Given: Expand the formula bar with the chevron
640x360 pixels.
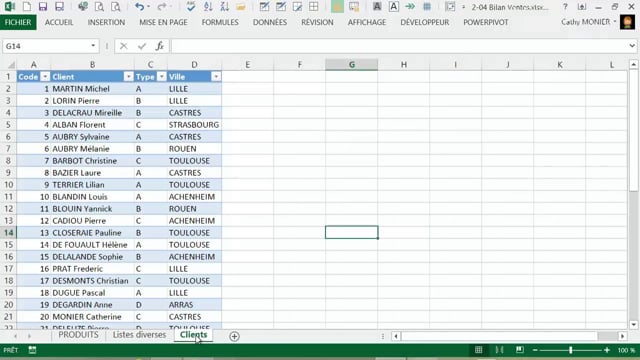Looking at the screenshot, I should (632, 46).
